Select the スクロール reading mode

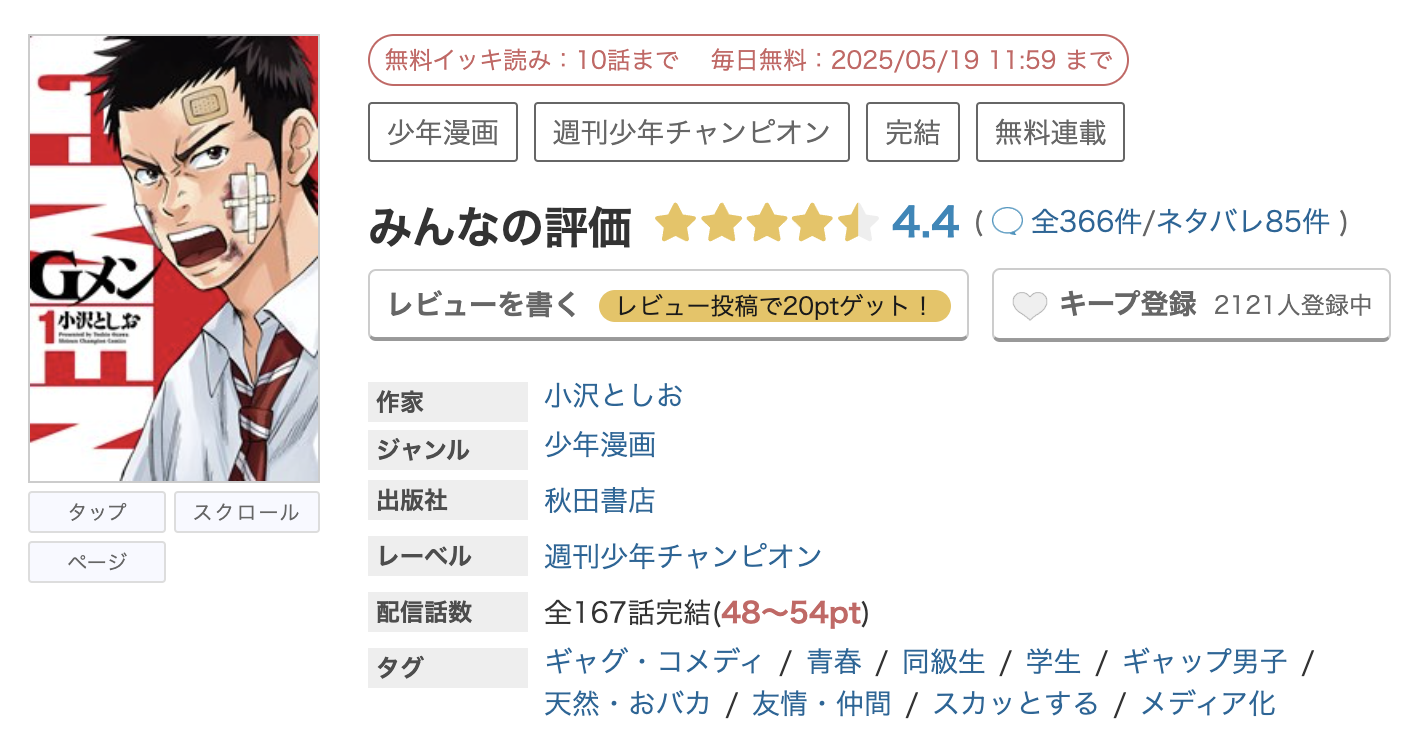point(246,511)
